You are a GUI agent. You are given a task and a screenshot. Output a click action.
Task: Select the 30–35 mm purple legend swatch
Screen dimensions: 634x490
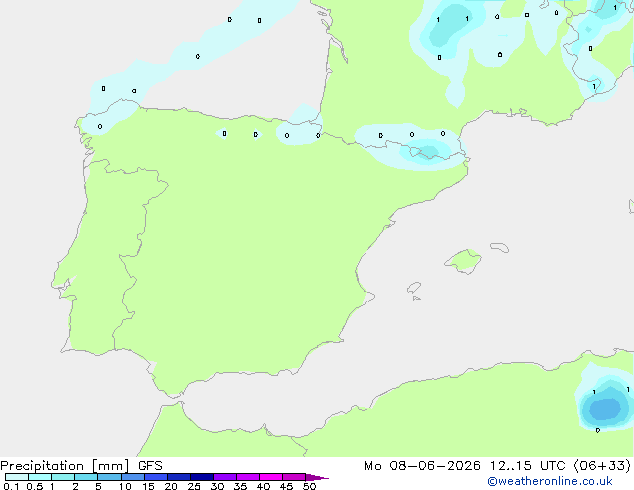225,477
